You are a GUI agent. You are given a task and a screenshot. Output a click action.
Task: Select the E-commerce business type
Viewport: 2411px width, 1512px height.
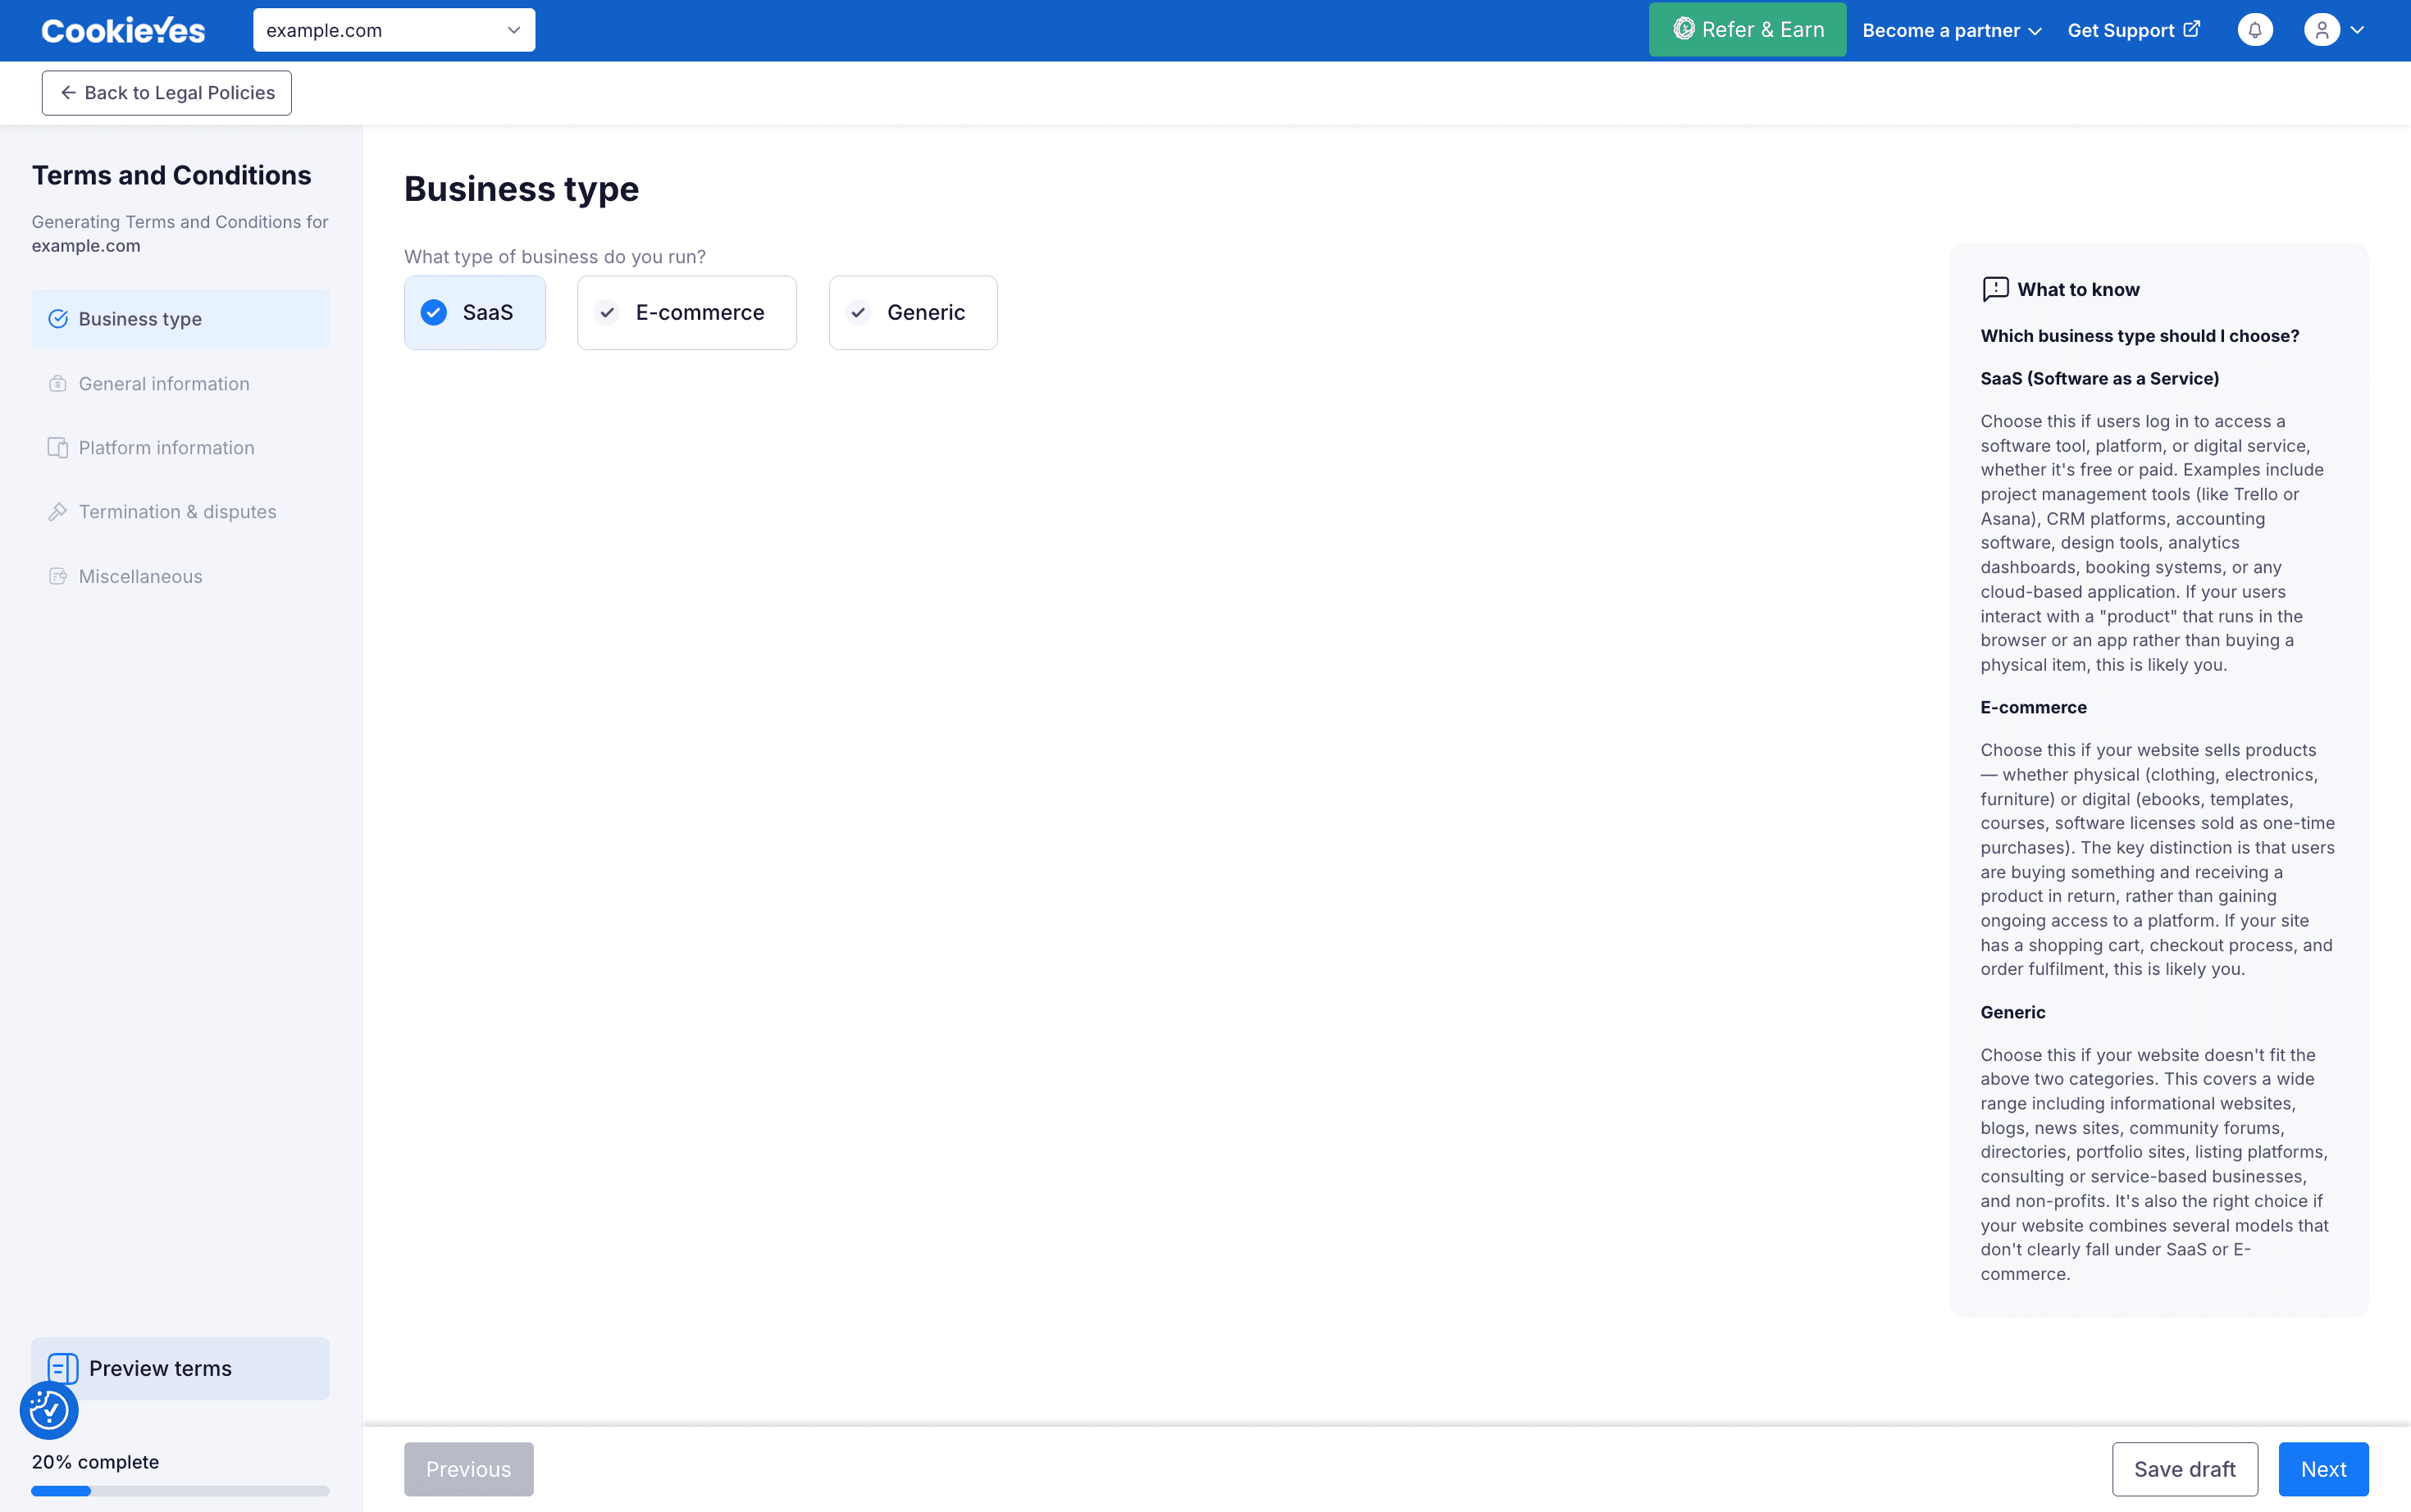(x=687, y=313)
